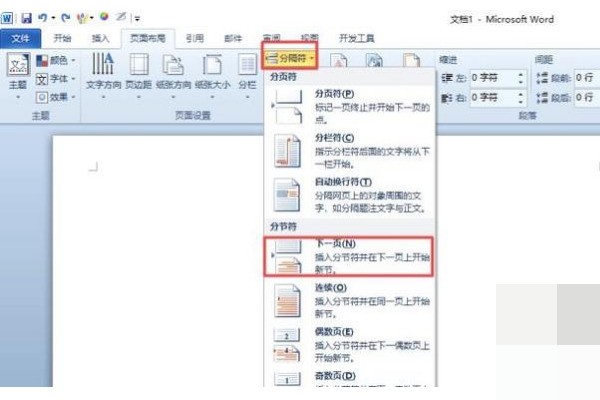Click the left indent 左 value field
The width and height of the screenshot is (600, 400).
click(493, 78)
